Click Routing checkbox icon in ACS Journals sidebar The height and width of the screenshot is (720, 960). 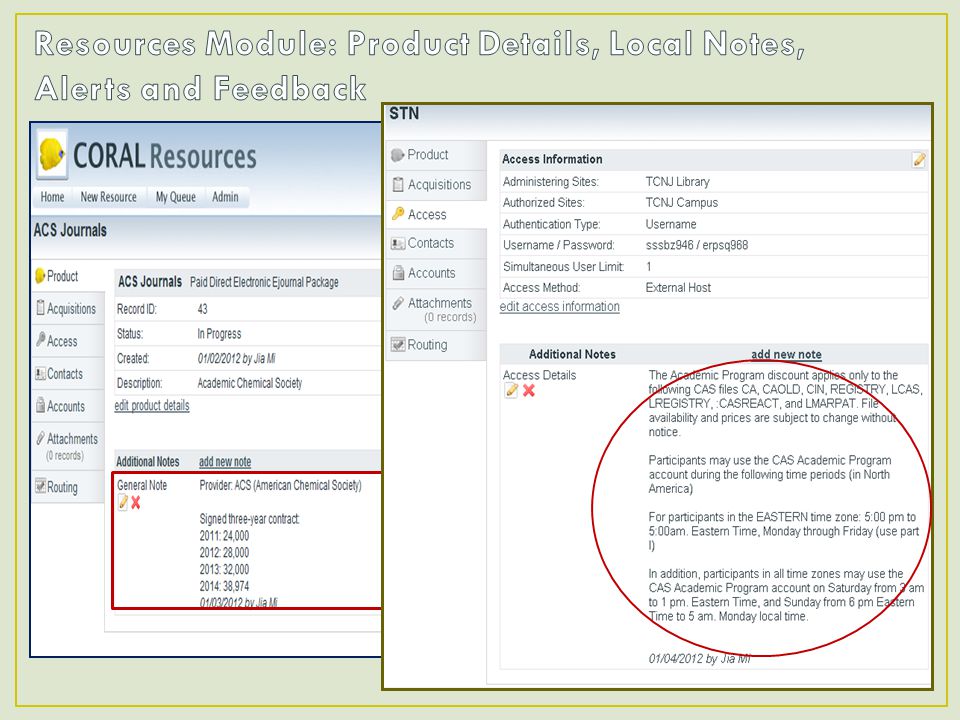[40, 486]
